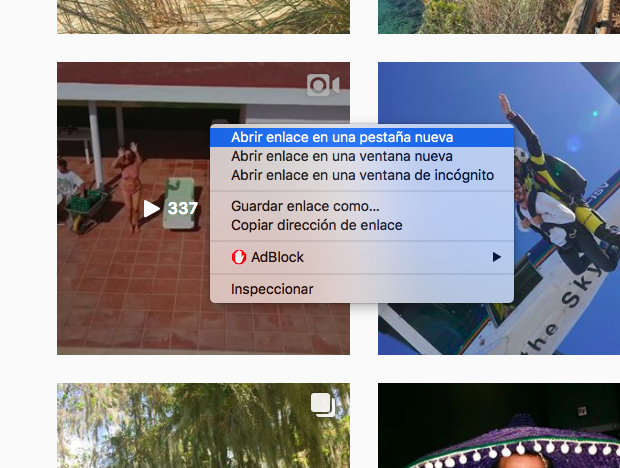The image size is (620, 468).
Task: Open the AdBlock submenu entry
Action: [x=362, y=257]
